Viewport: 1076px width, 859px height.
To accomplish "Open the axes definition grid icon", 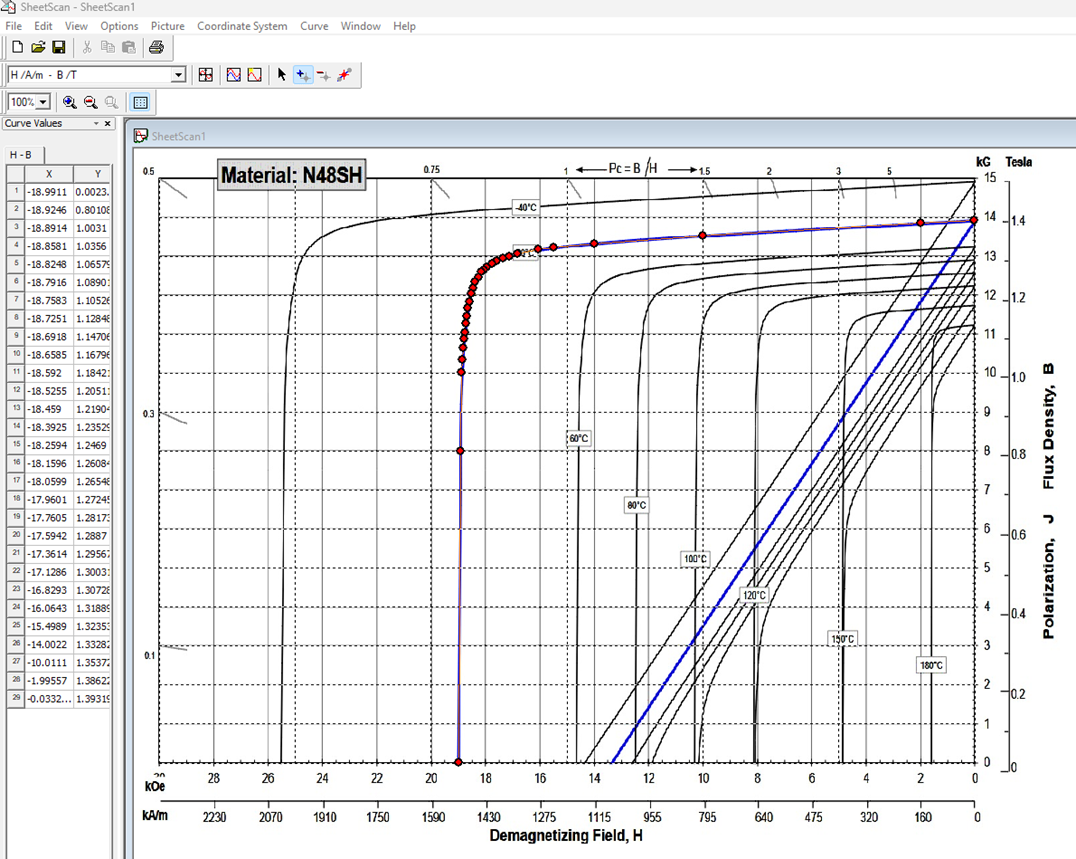I will point(206,74).
